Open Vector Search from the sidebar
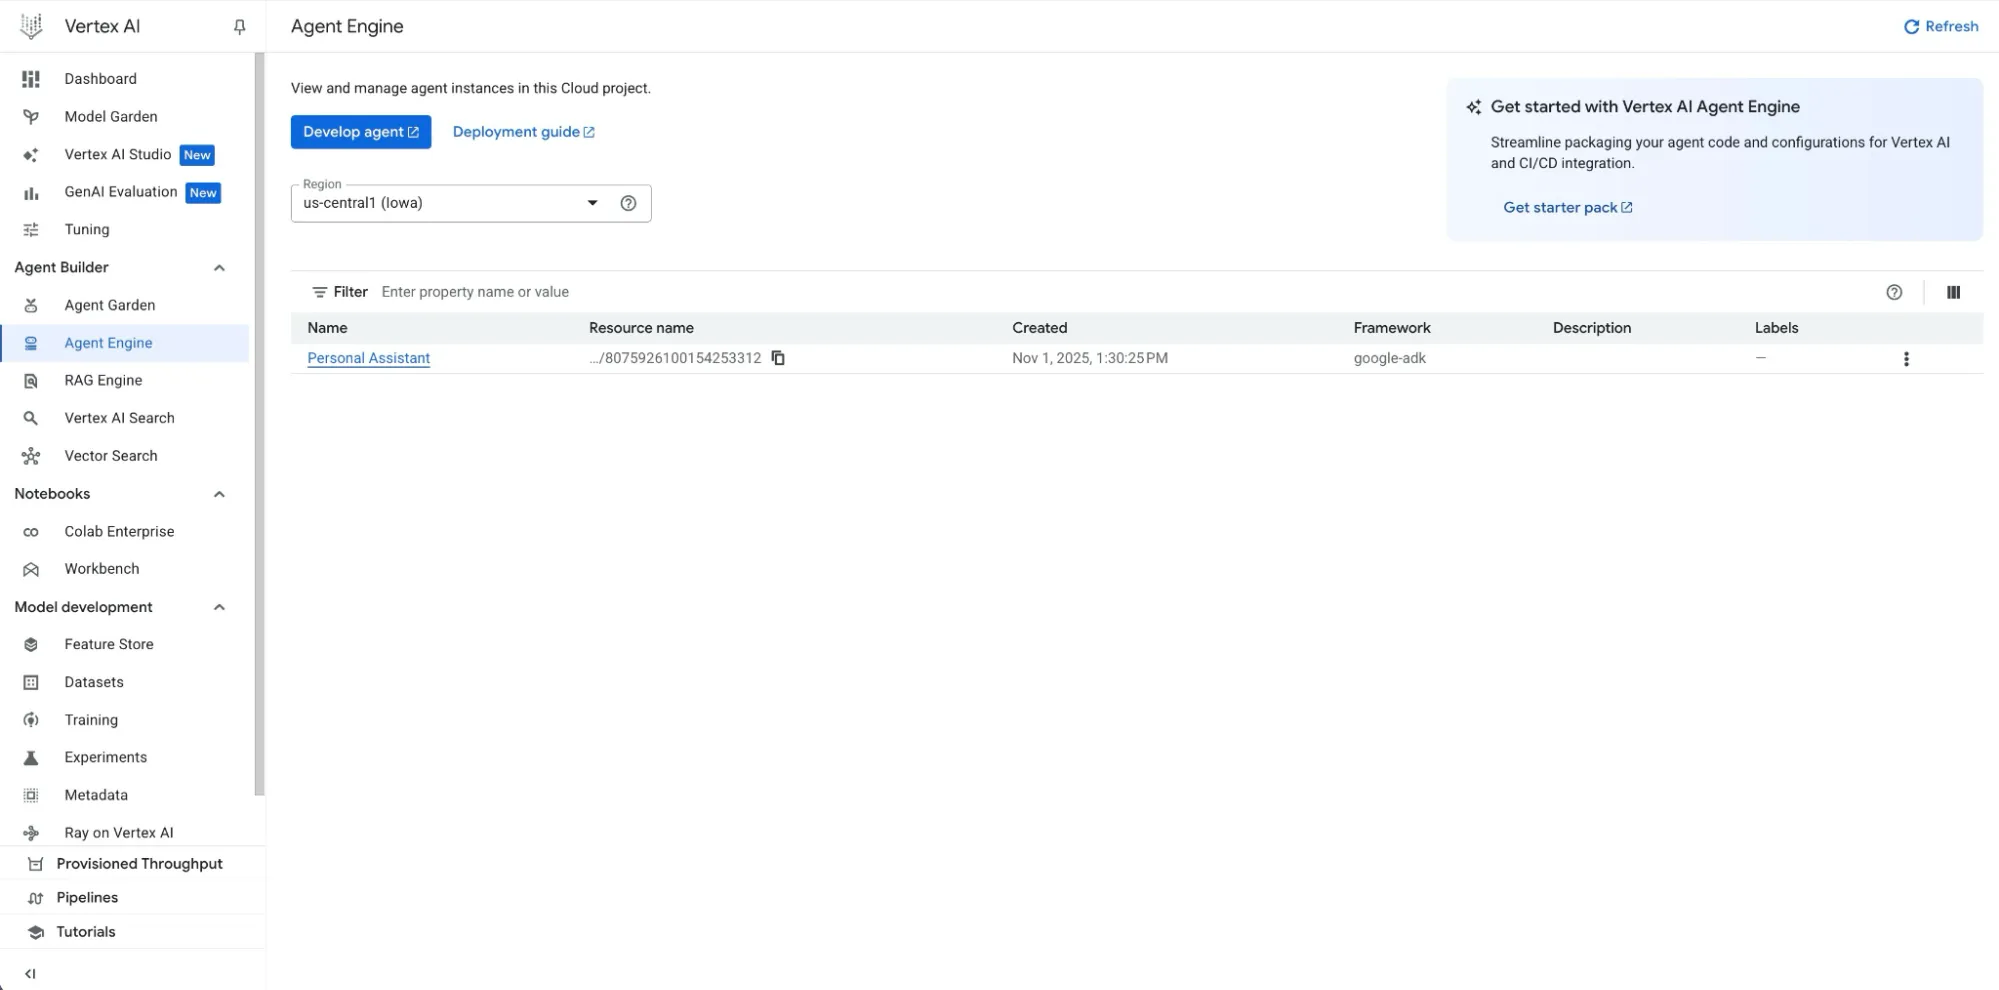Screen dimensions: 1999x990 (x=110, y=456)
